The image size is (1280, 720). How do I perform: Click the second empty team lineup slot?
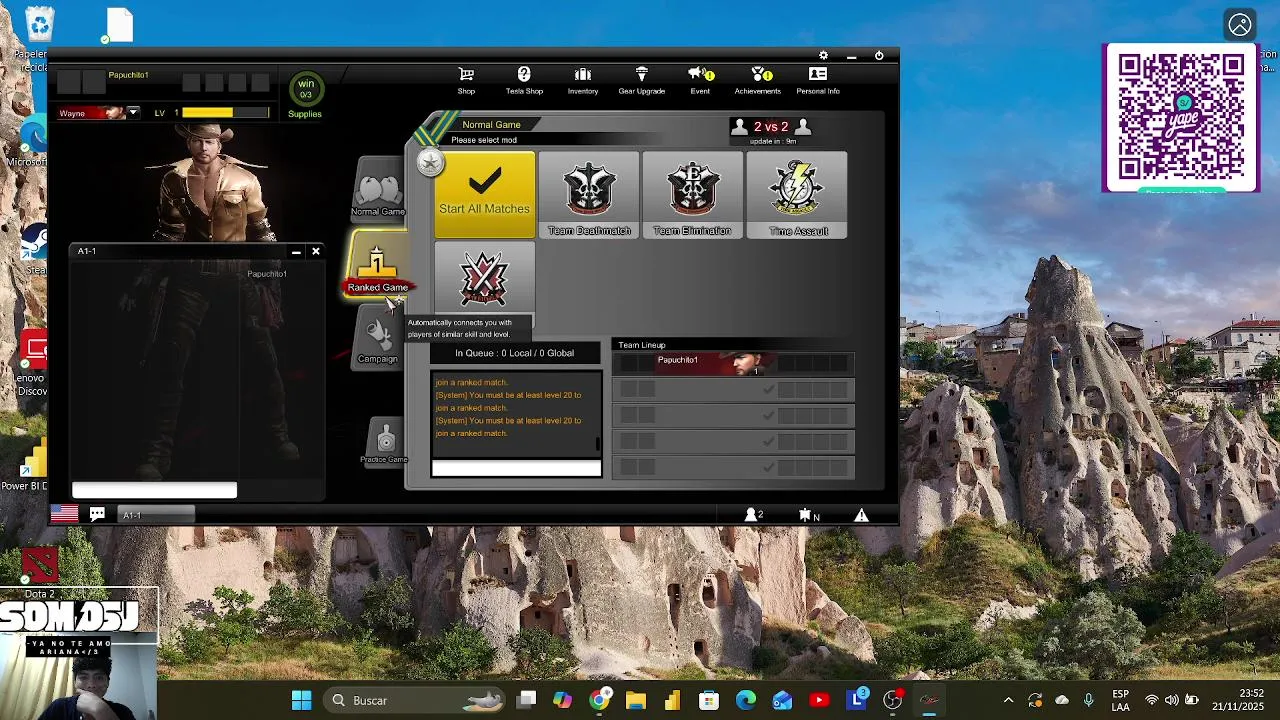point(733,415)
